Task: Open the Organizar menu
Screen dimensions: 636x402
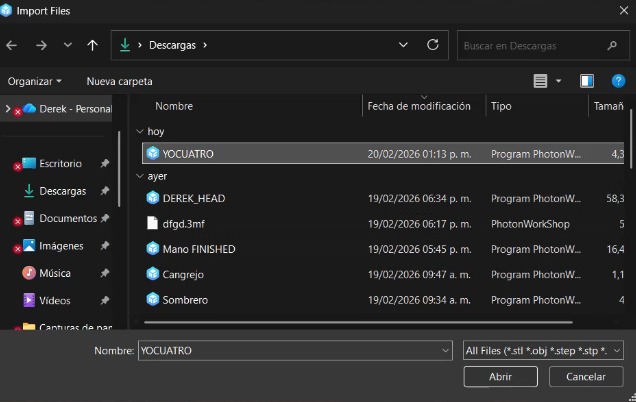Action: pos(34,81)
